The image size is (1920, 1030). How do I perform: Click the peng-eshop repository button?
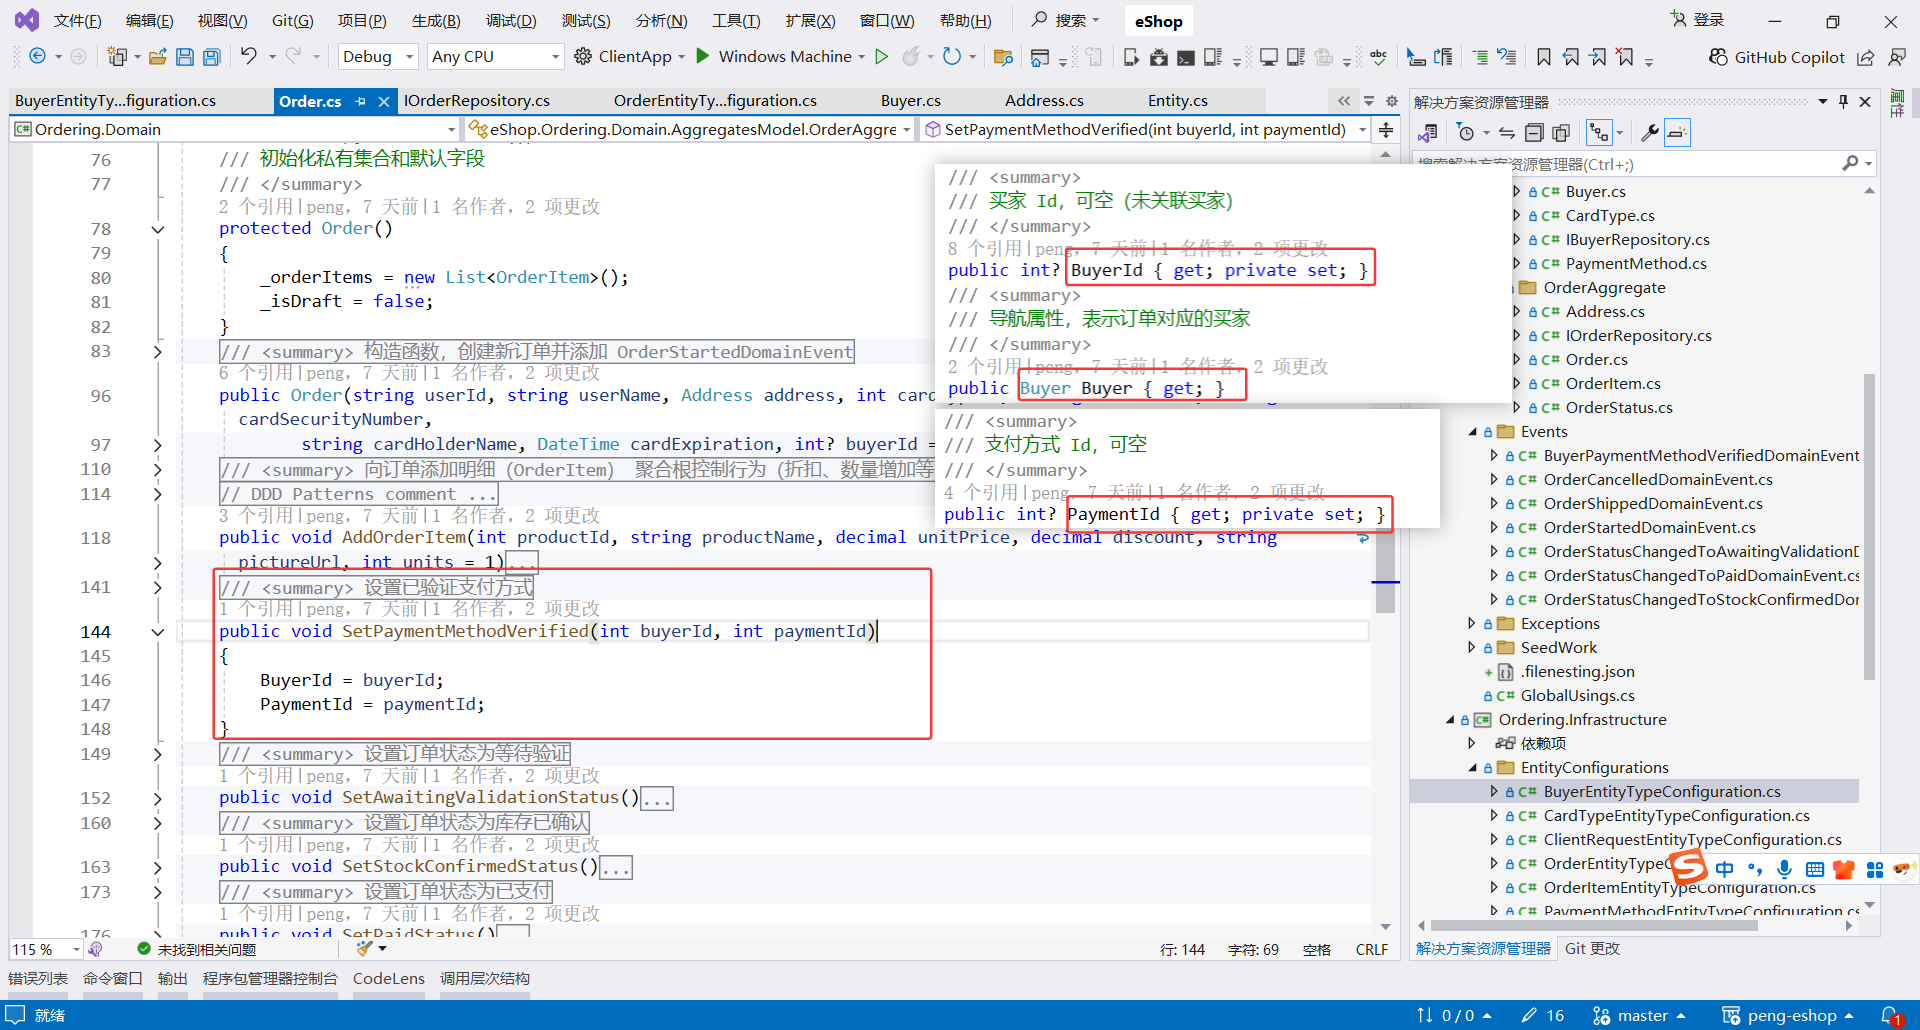coord(1788,1016)
